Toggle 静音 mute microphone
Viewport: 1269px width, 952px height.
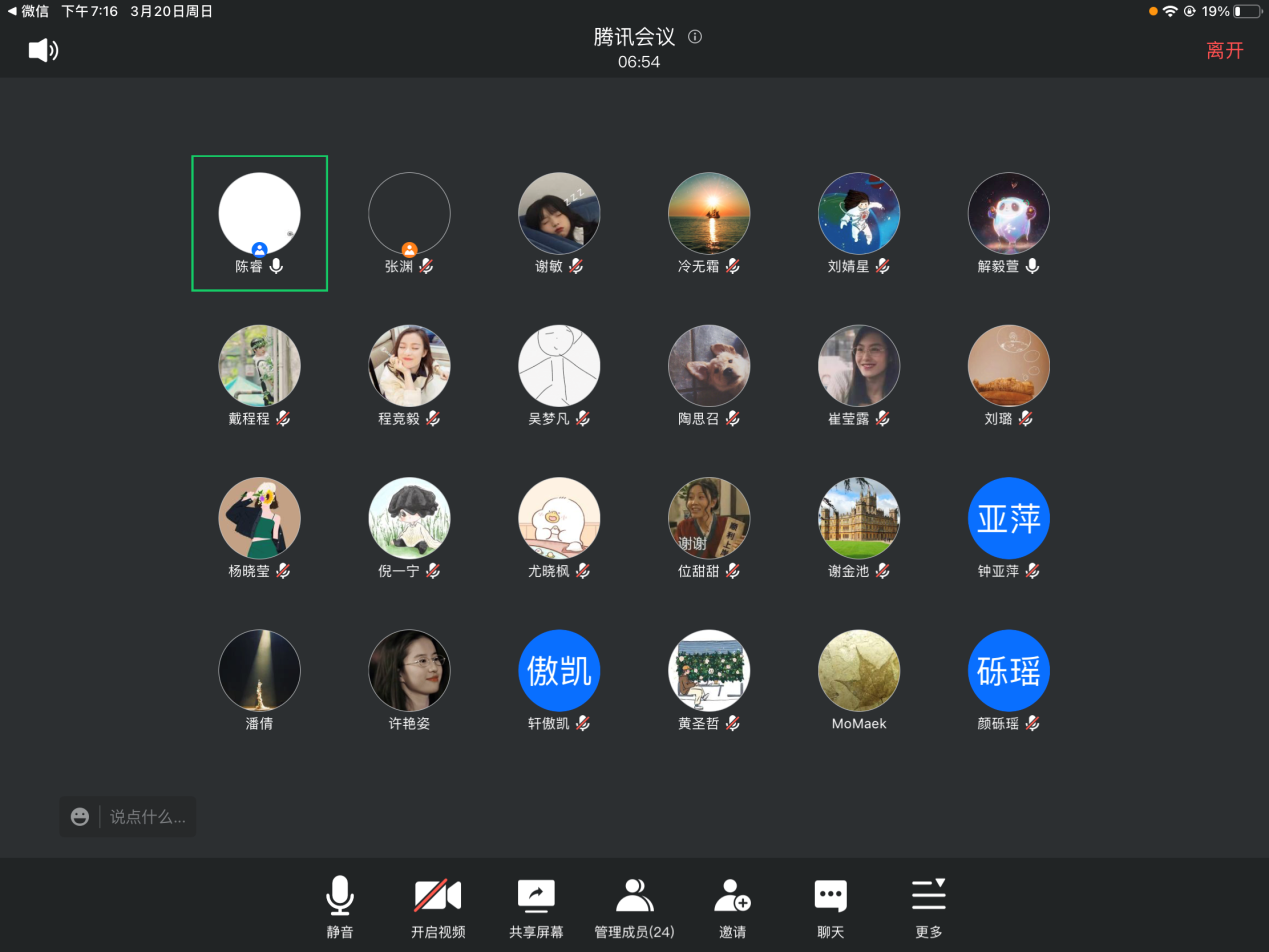tap(340, 896)
